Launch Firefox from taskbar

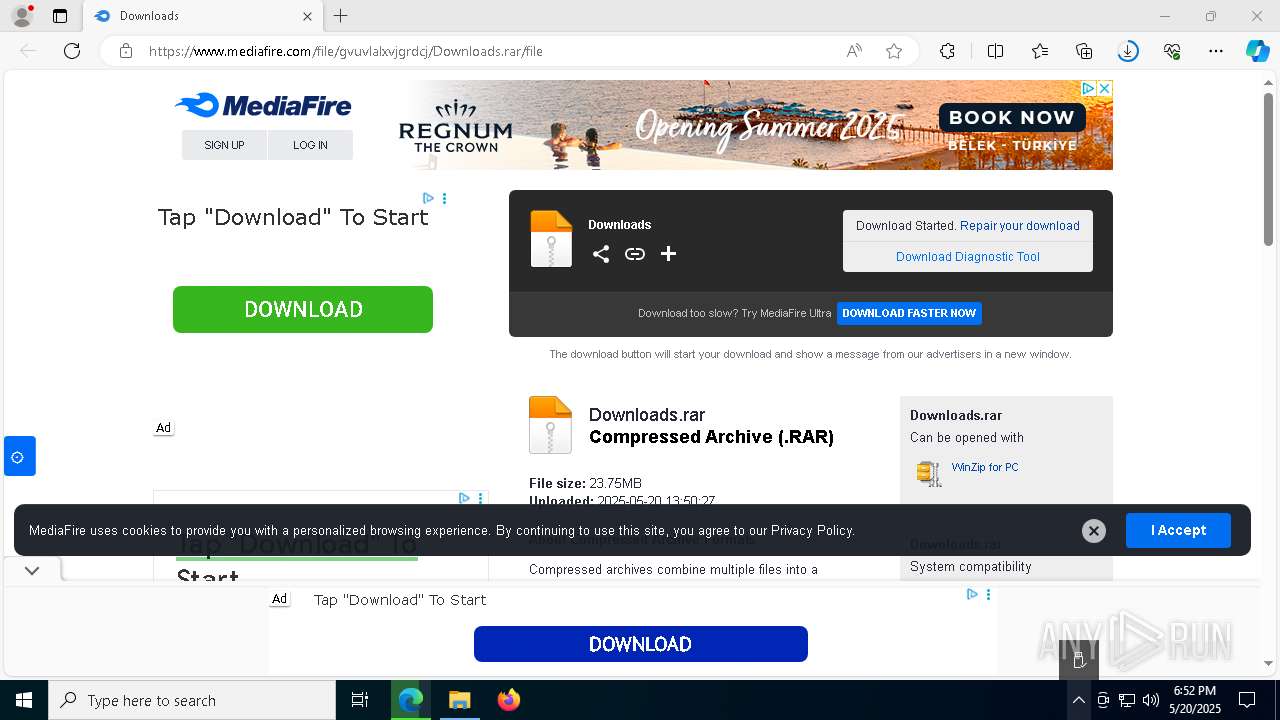tap(509, 700)
